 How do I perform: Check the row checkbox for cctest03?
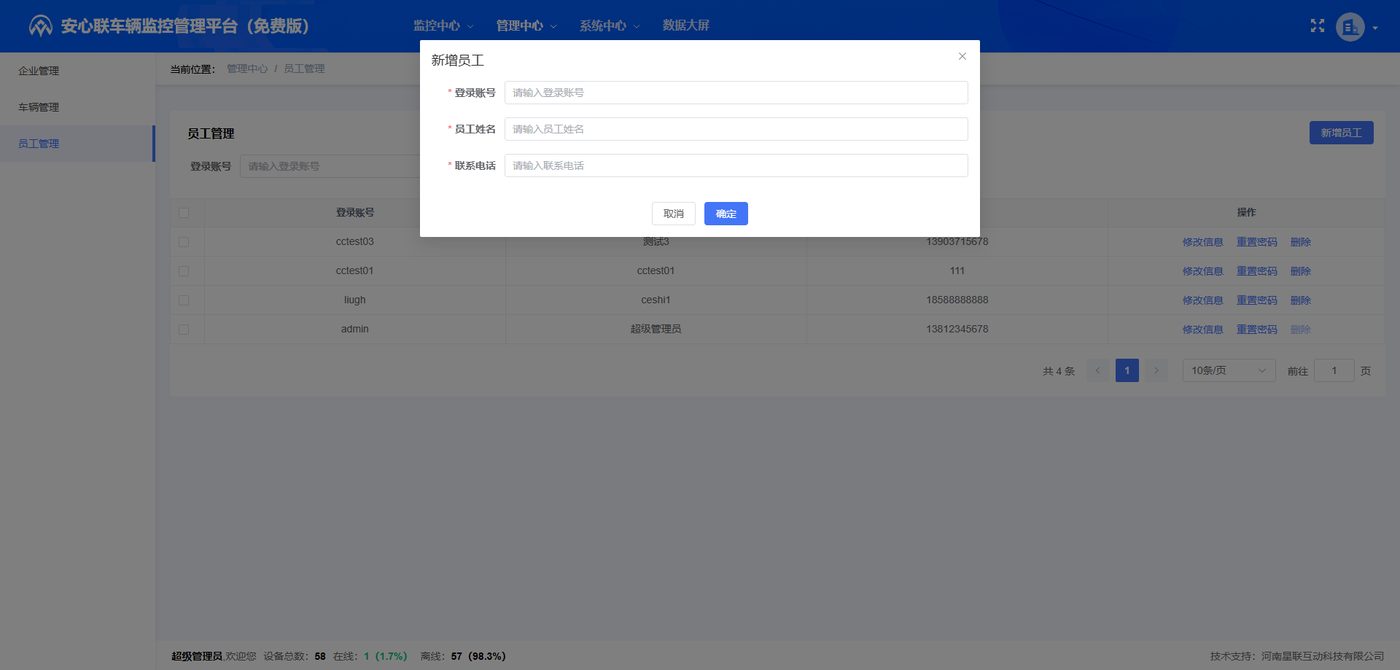(183, 242)
